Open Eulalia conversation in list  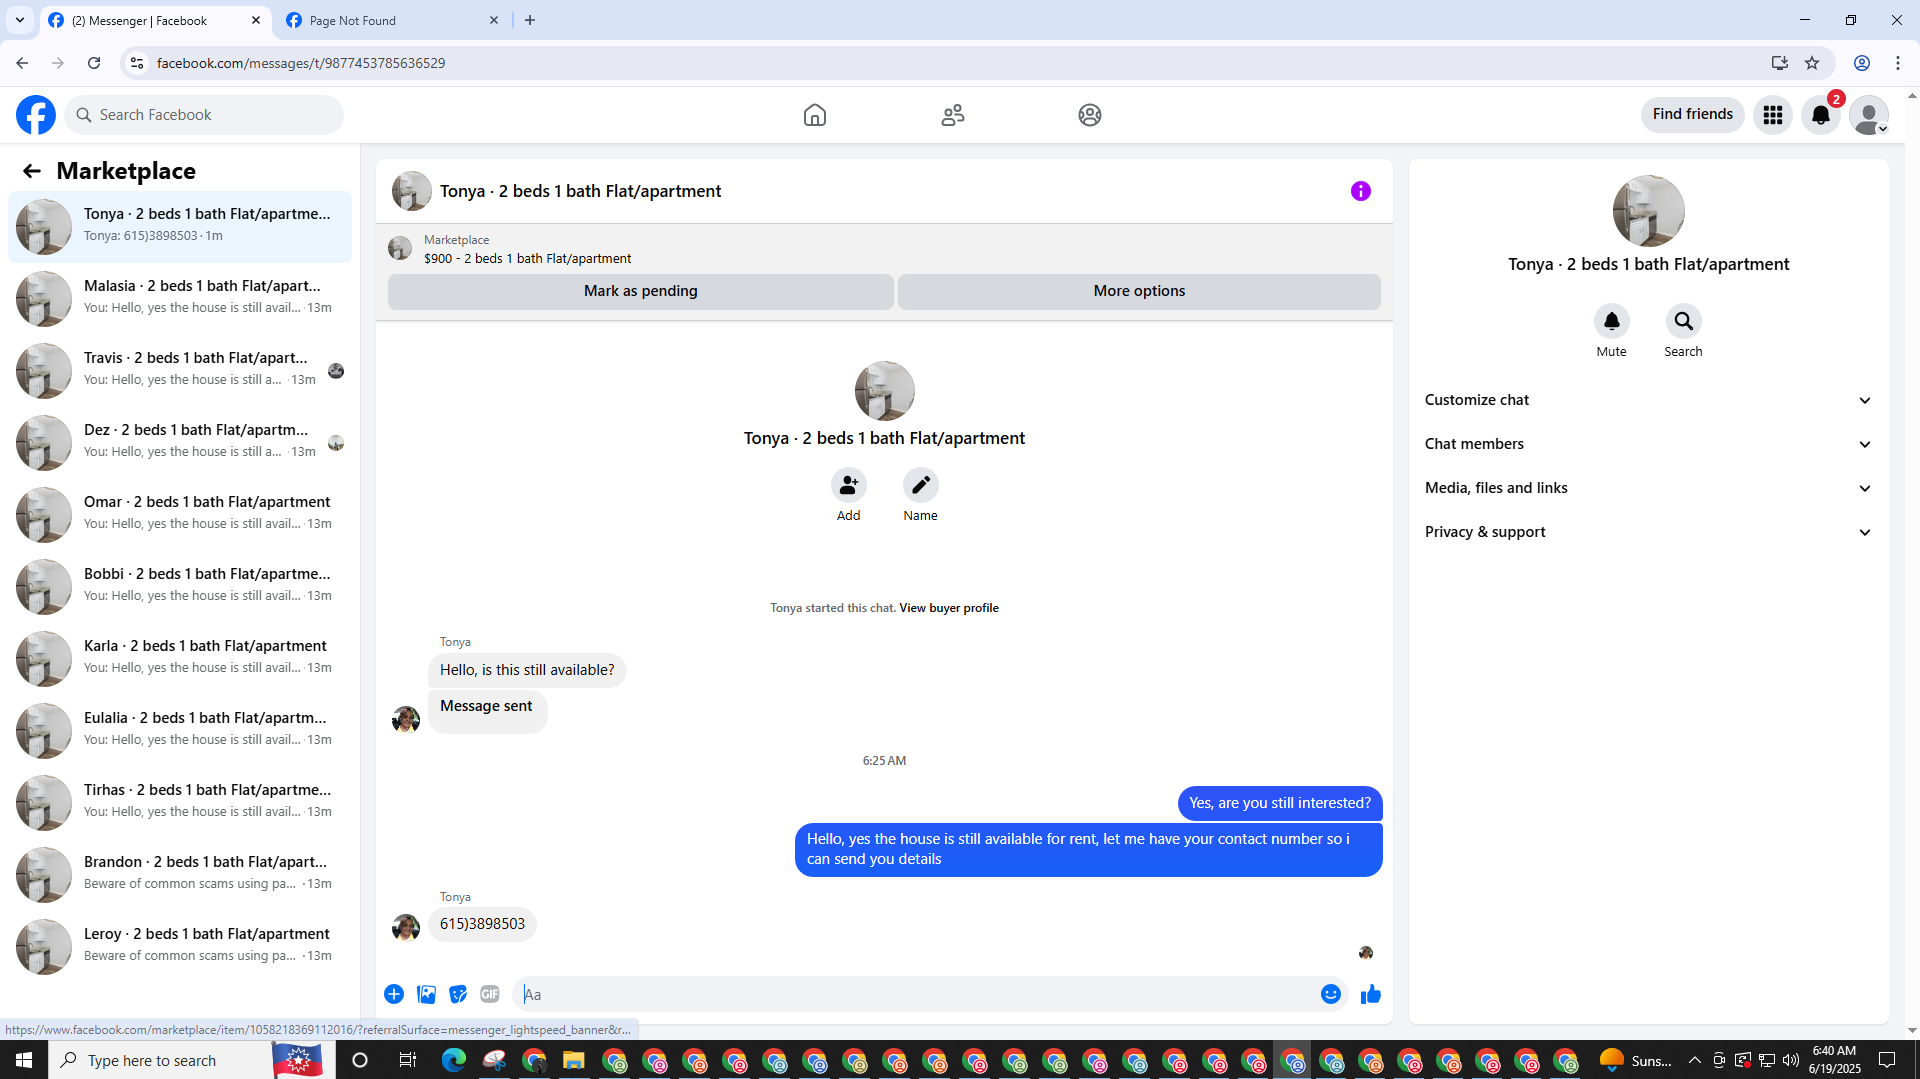(180, 731)
